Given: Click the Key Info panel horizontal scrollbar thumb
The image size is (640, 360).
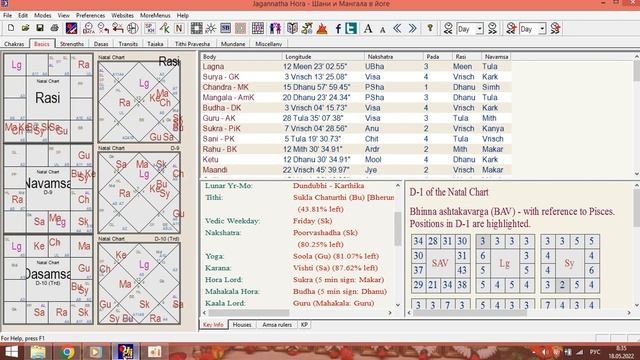Looking at the screenshot, I should coord(248,313).
